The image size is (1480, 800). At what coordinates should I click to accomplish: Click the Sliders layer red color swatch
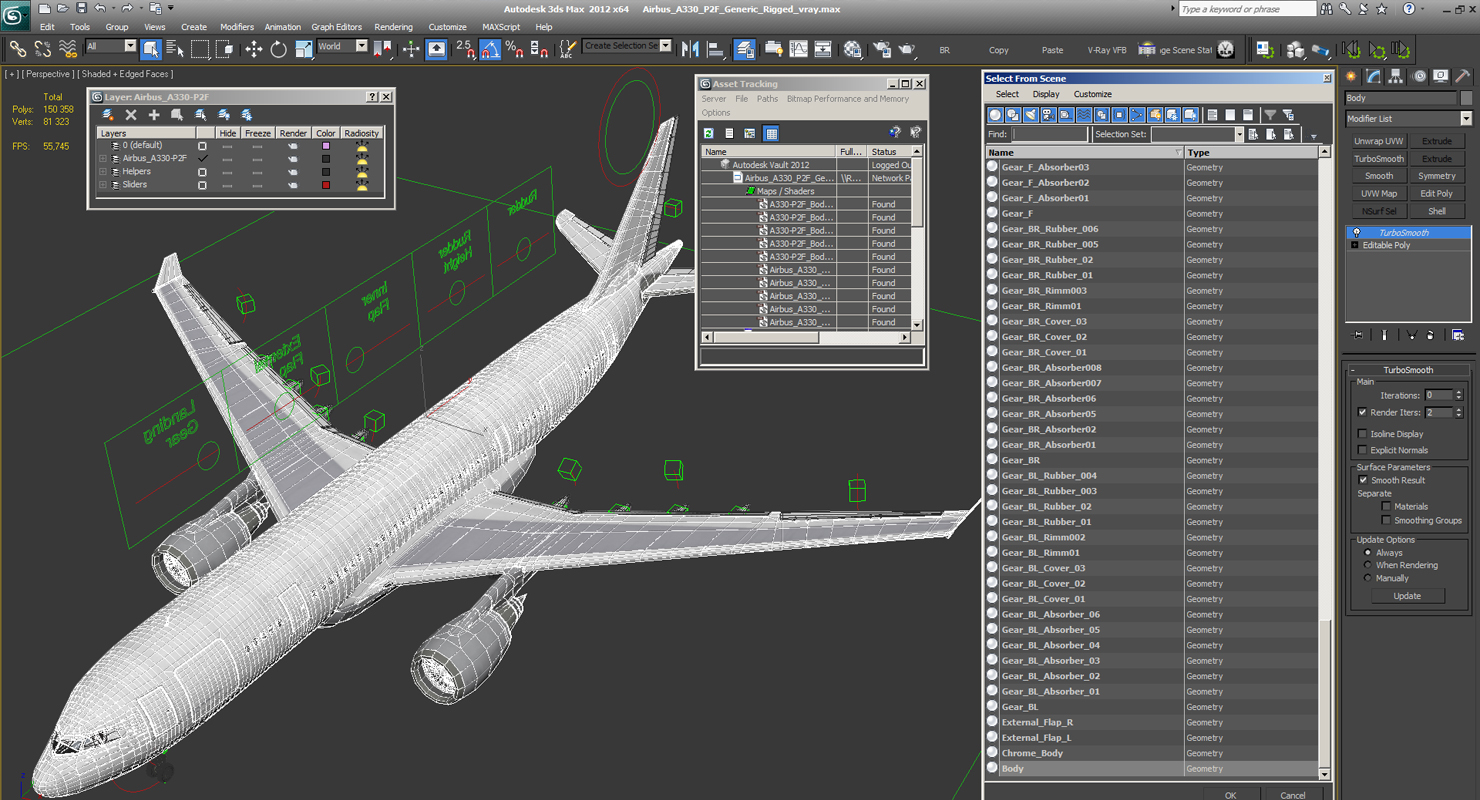tap(326, 185)
